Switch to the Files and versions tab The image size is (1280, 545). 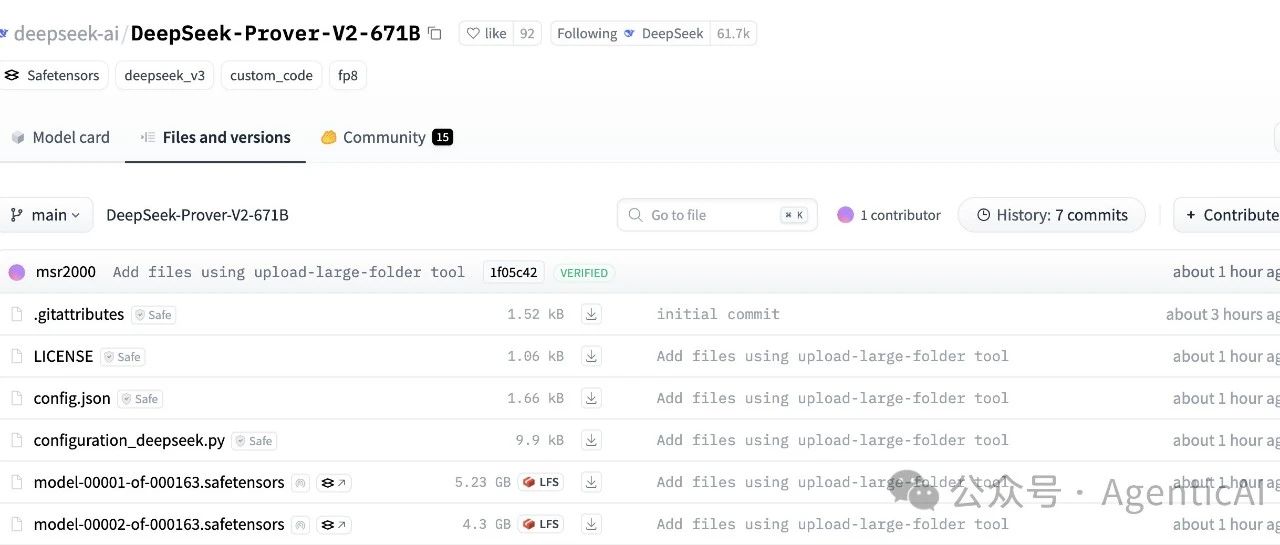[215, 137]
